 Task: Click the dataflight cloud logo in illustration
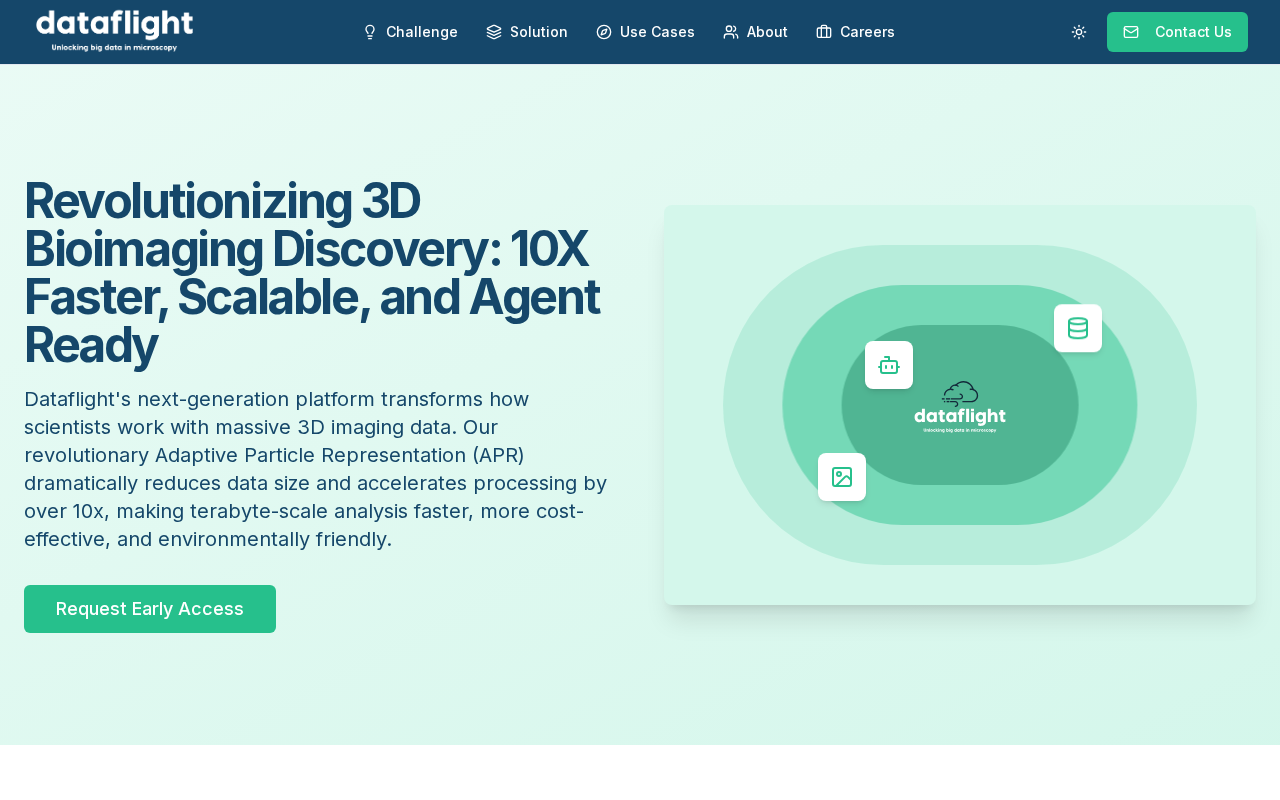click(960, 406)
